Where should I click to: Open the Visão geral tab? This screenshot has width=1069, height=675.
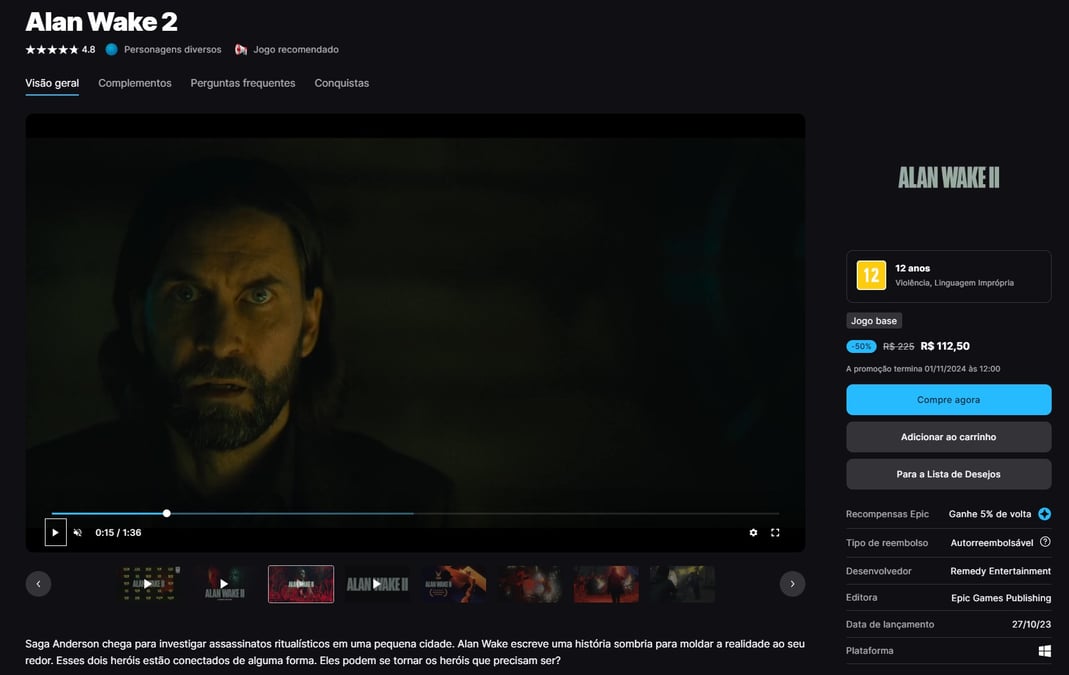click(x=52, y=83)
